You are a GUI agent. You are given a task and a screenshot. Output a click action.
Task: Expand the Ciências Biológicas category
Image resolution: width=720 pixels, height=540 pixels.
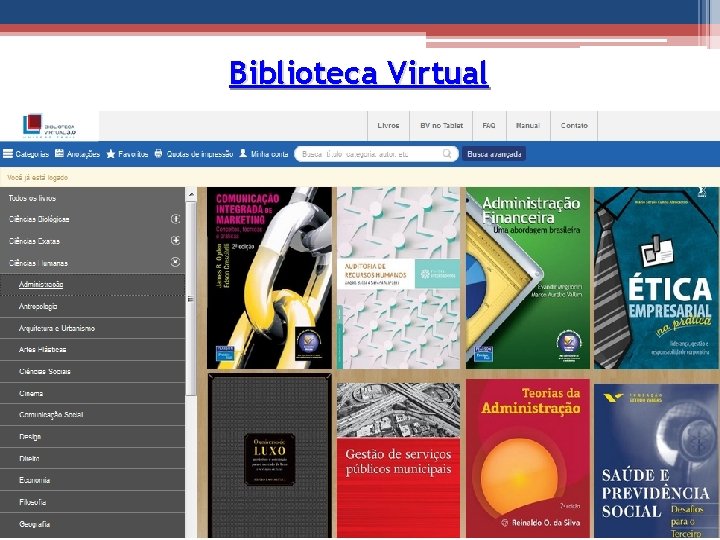coord(175,219)
